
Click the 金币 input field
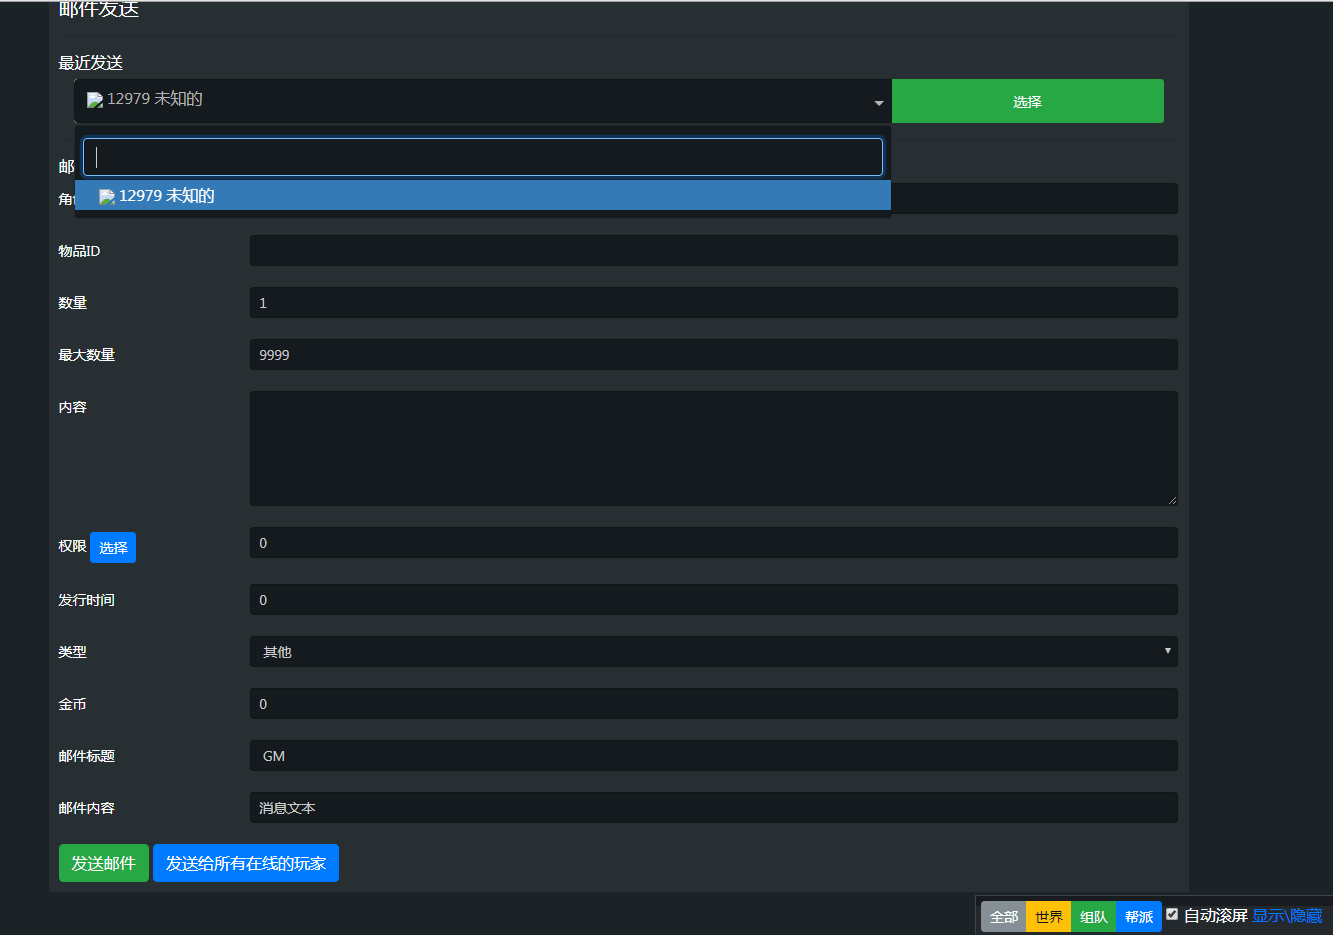point(714,704)
